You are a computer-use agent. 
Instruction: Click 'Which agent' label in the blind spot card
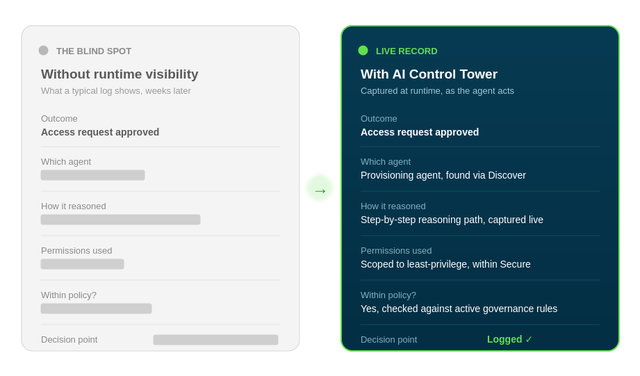point(66,162)
